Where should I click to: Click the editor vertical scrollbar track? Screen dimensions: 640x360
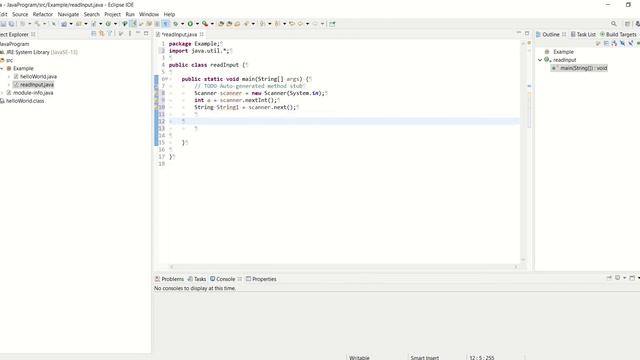523,151
